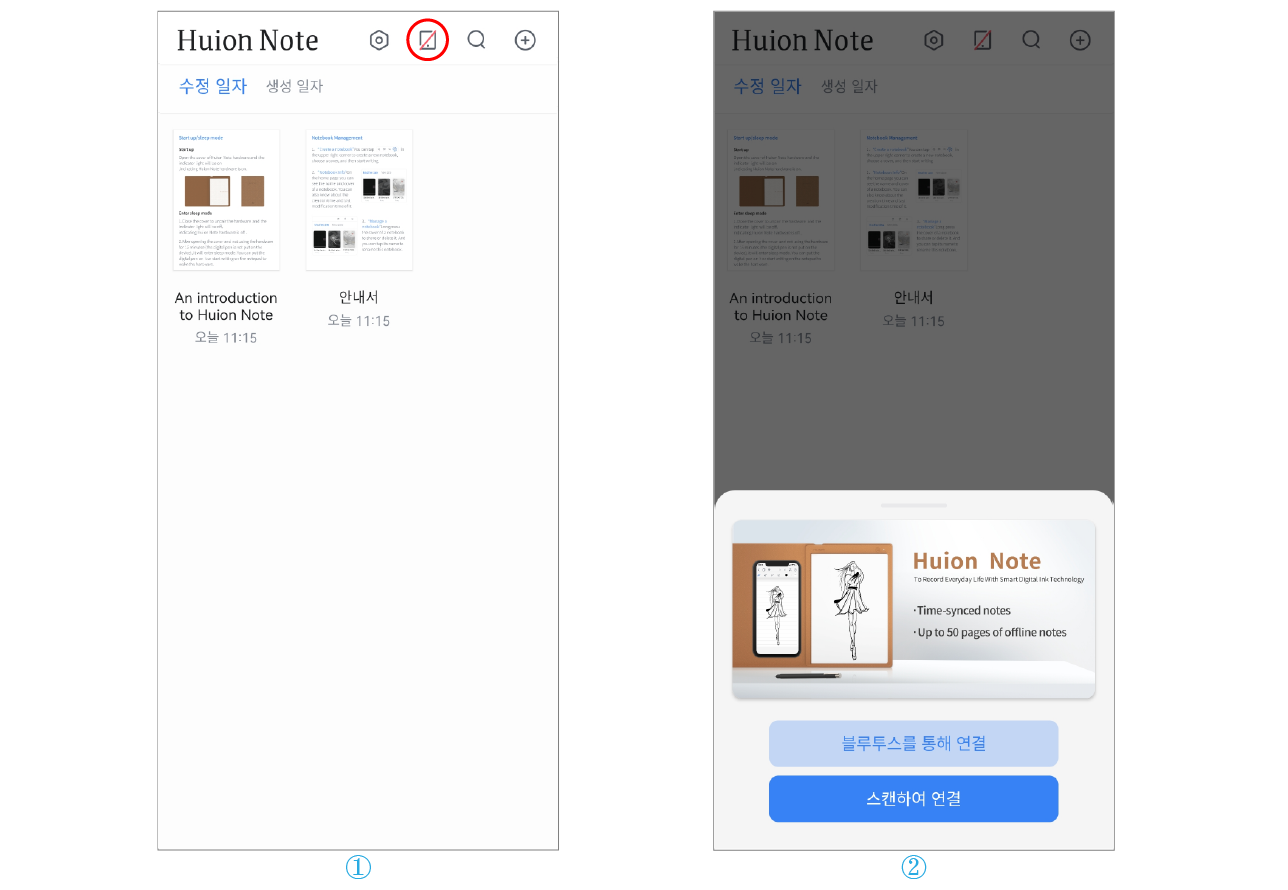Select 수정 일자 tab in left screen
The width and height of the screenshot is (1288, 890).
213,87
